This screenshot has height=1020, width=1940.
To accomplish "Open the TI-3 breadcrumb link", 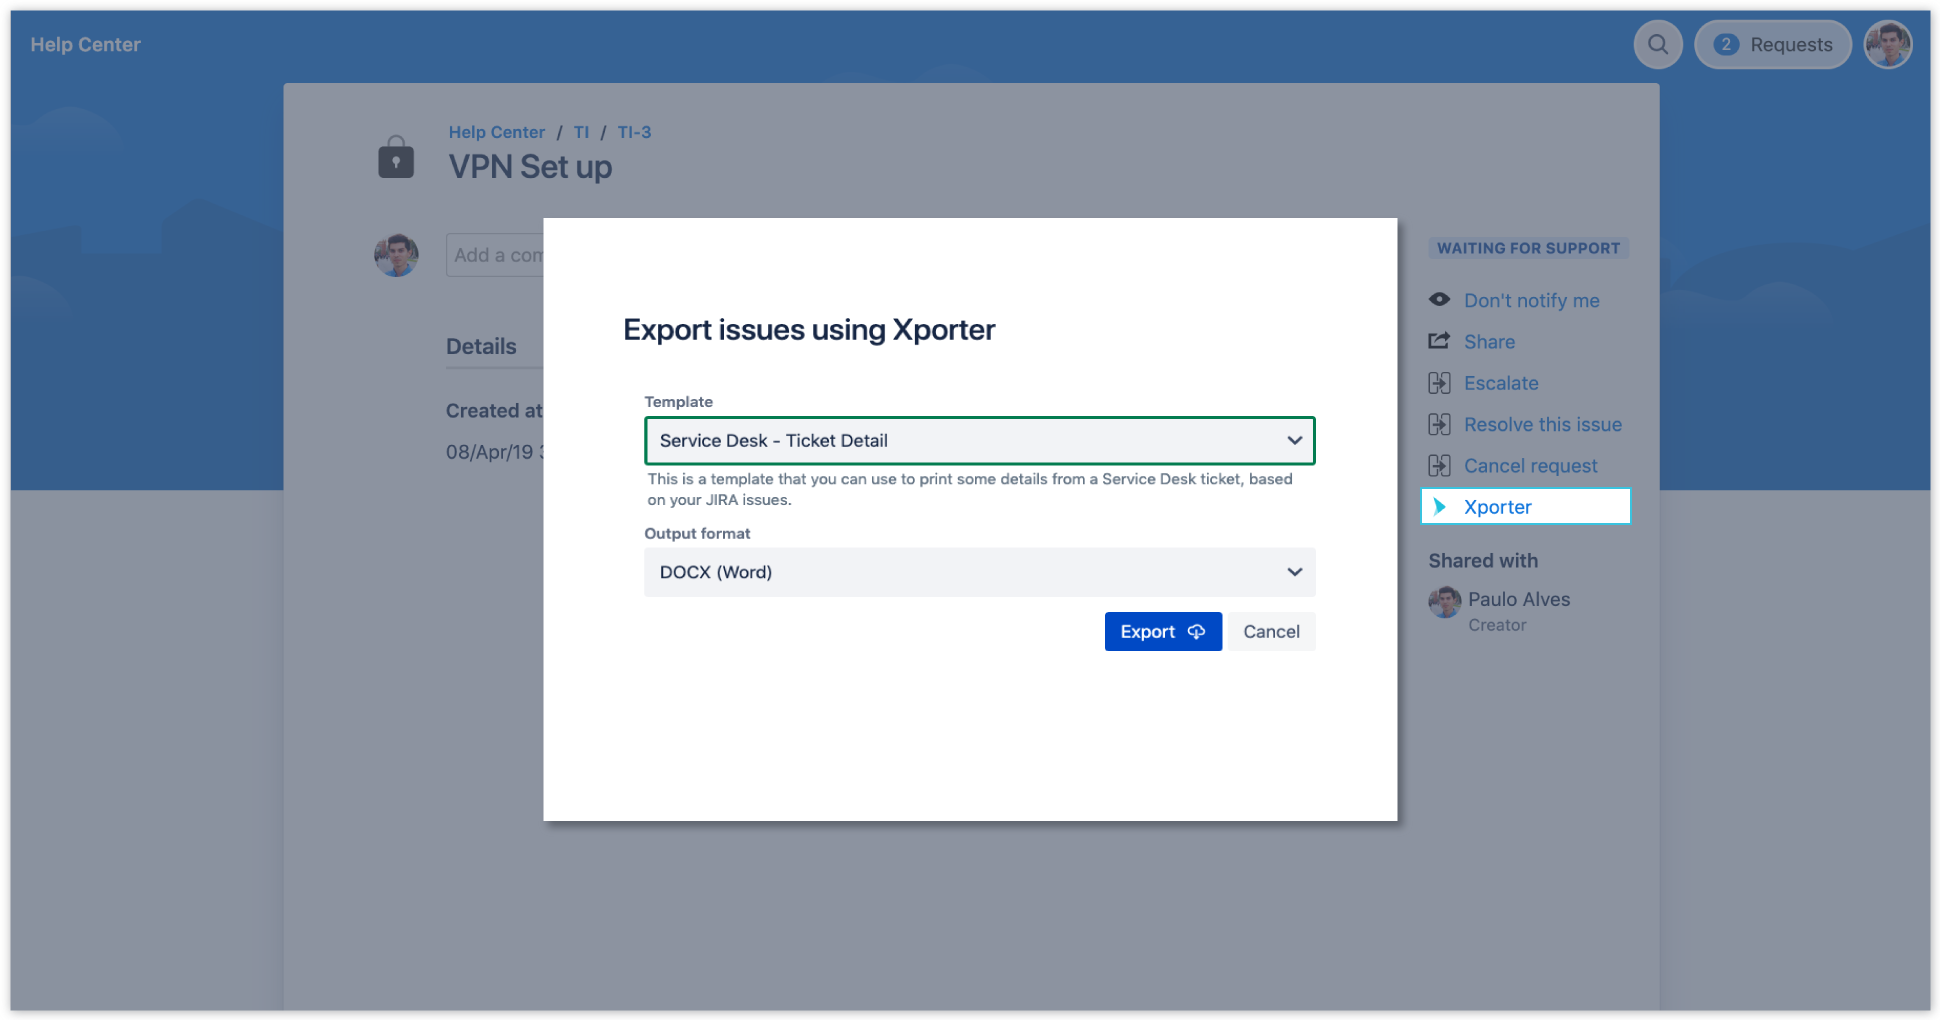I will pyautogui.click(x=634, y=132).
